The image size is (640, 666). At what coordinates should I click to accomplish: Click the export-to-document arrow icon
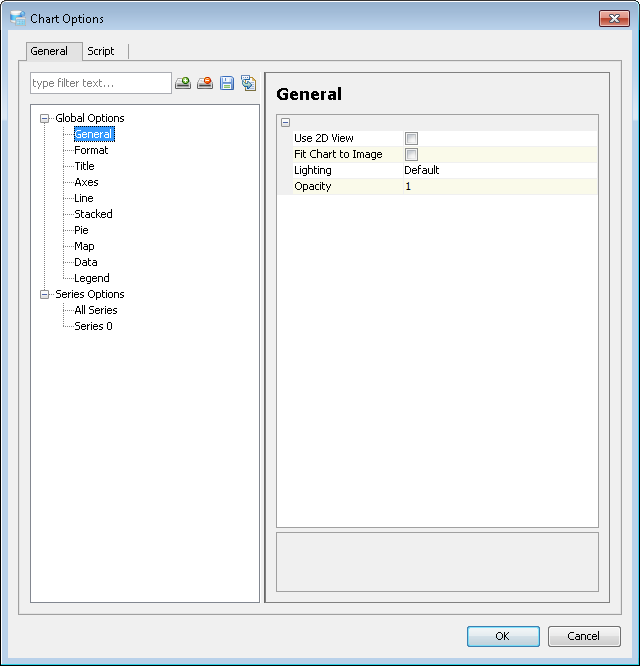[x=248, y=83]
